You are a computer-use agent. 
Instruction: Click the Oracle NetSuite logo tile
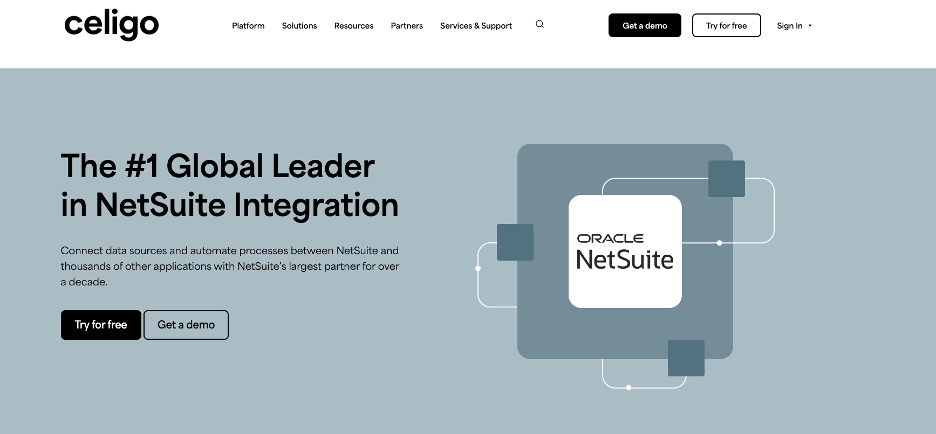625,251
